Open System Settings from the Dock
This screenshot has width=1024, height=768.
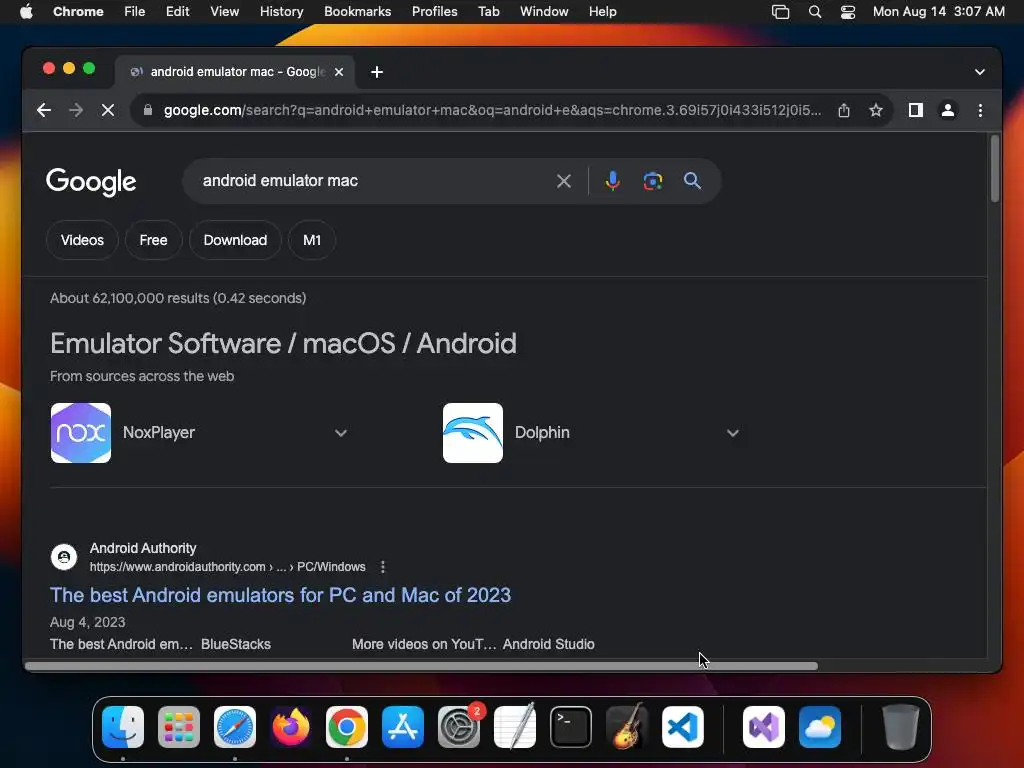(x=458, y=727)
